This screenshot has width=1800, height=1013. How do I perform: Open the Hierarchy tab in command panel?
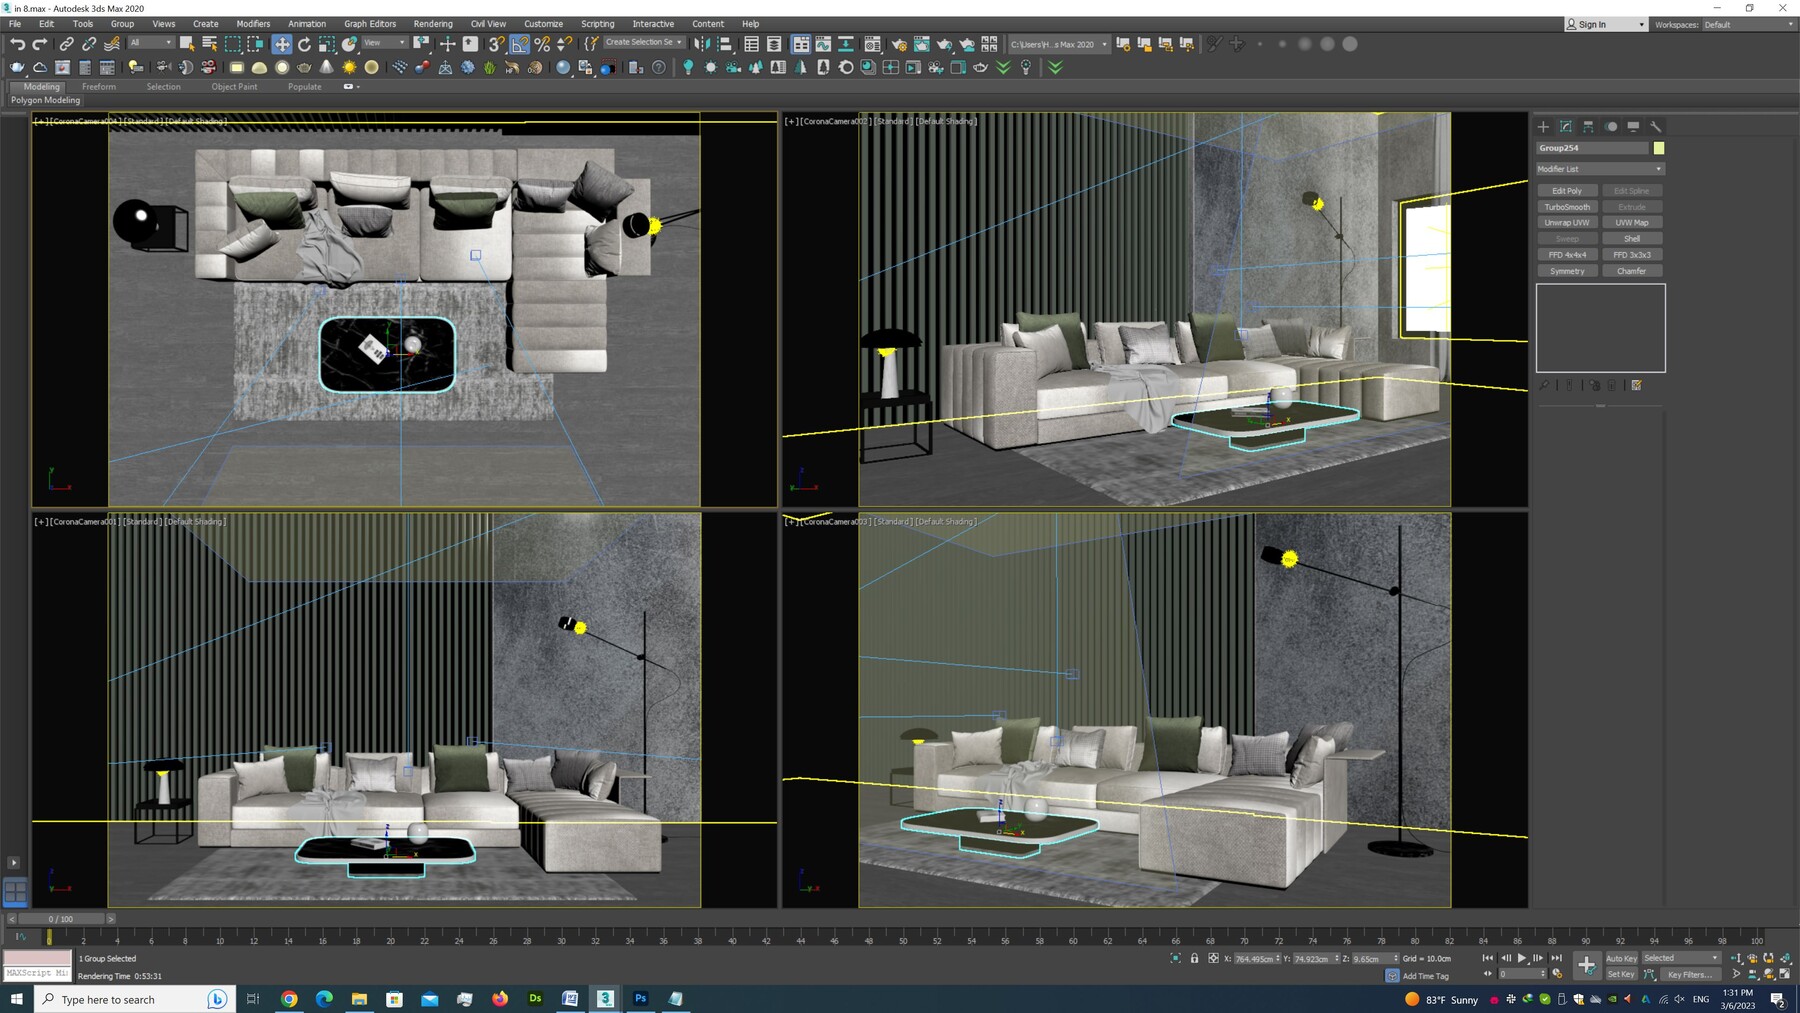coord(1588,127)
